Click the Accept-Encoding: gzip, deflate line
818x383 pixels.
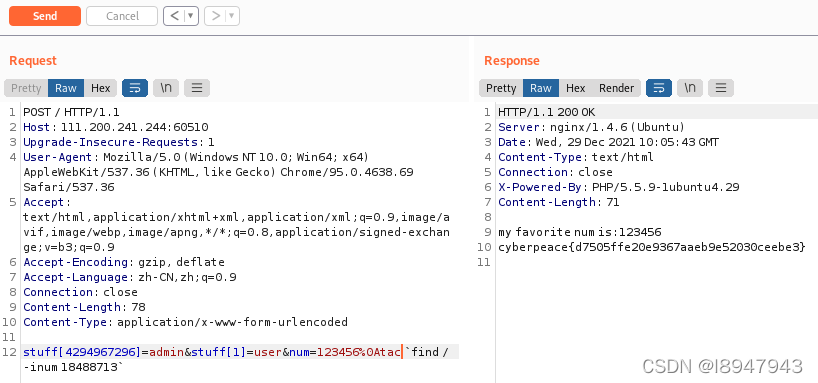124,262
